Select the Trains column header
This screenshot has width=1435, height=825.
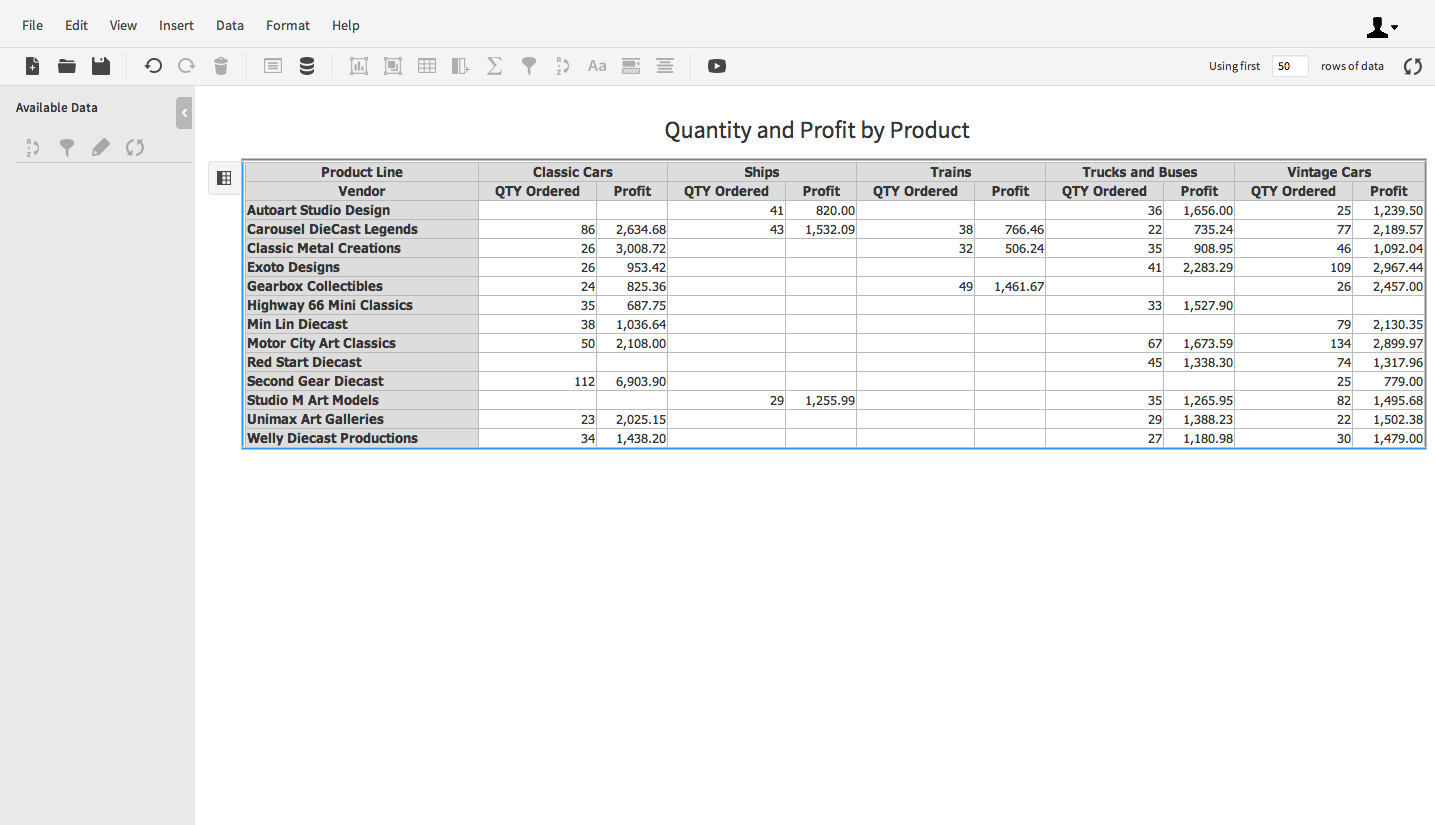(951, 172)
